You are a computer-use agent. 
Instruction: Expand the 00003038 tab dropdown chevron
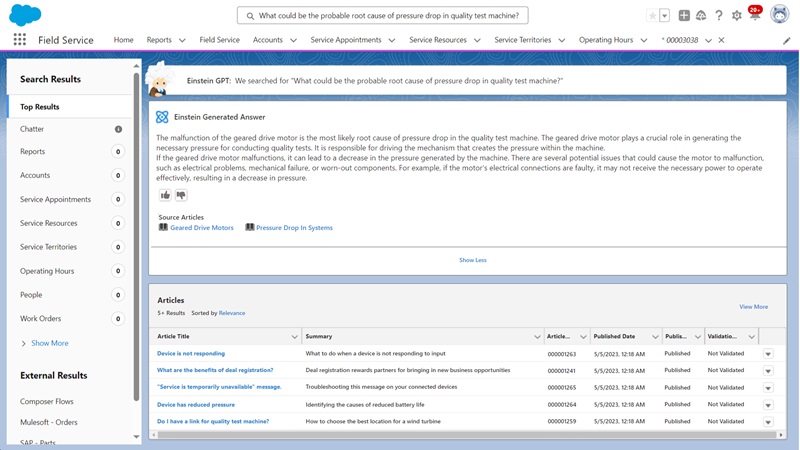708,40
